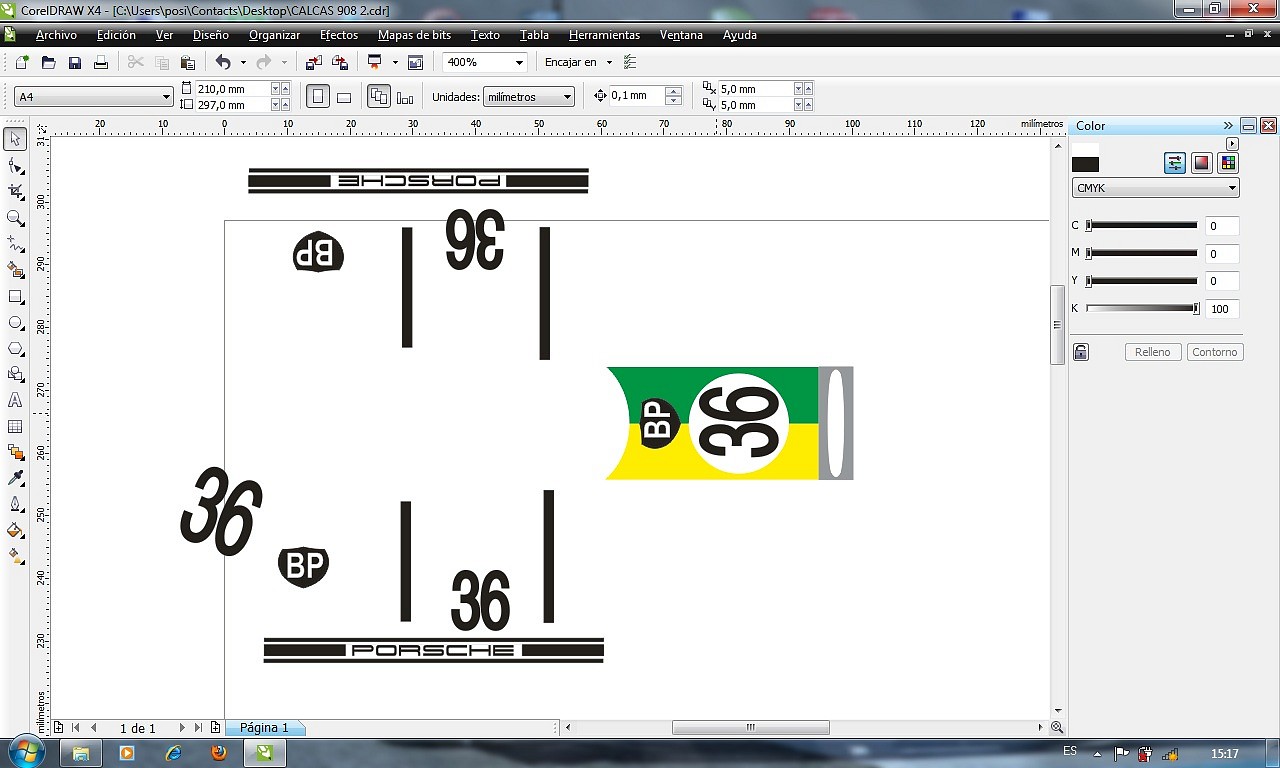Click the page width field 210,0 mm
Image resolution: width=1280 pixels, height=768 pixels.
pos(232,89)
